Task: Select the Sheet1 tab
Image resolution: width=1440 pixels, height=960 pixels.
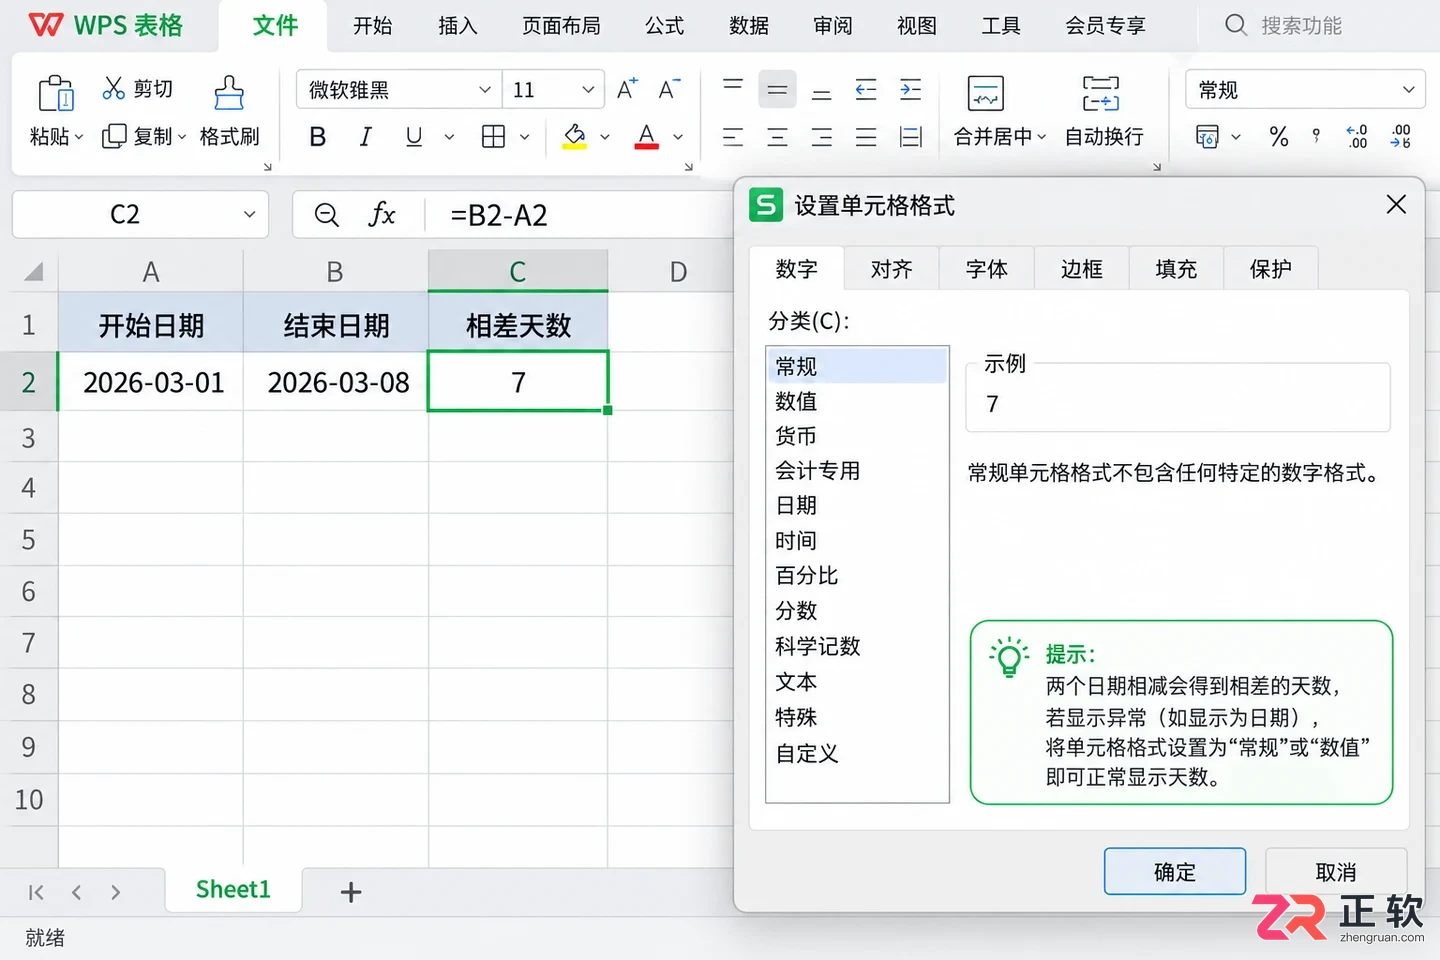Action: tap(233, 889)
